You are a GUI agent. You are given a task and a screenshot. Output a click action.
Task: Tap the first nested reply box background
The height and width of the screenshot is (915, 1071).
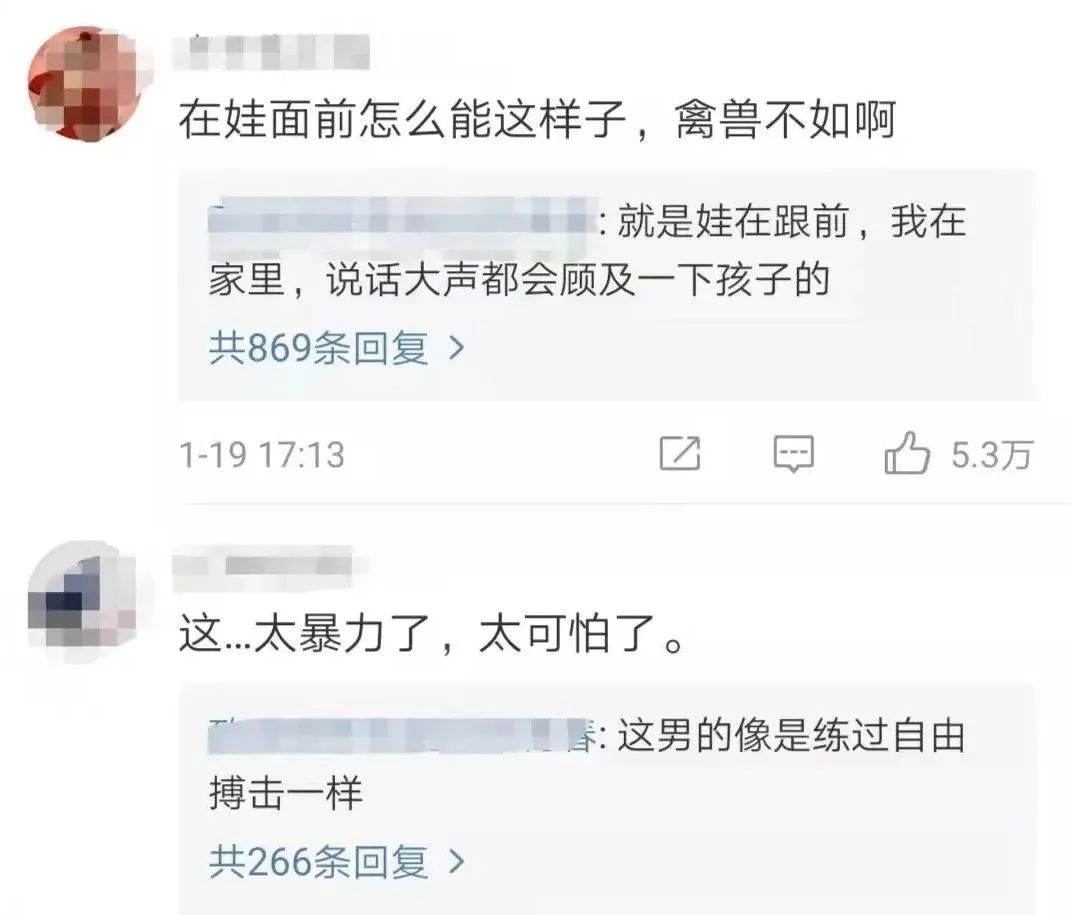(606, 285)
